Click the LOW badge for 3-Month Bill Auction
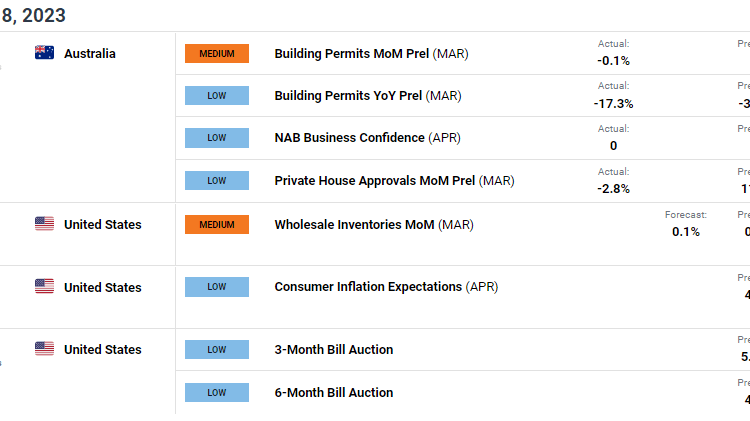Image resolution: width=750 pixels, height=421 pixels. point(217,350)
